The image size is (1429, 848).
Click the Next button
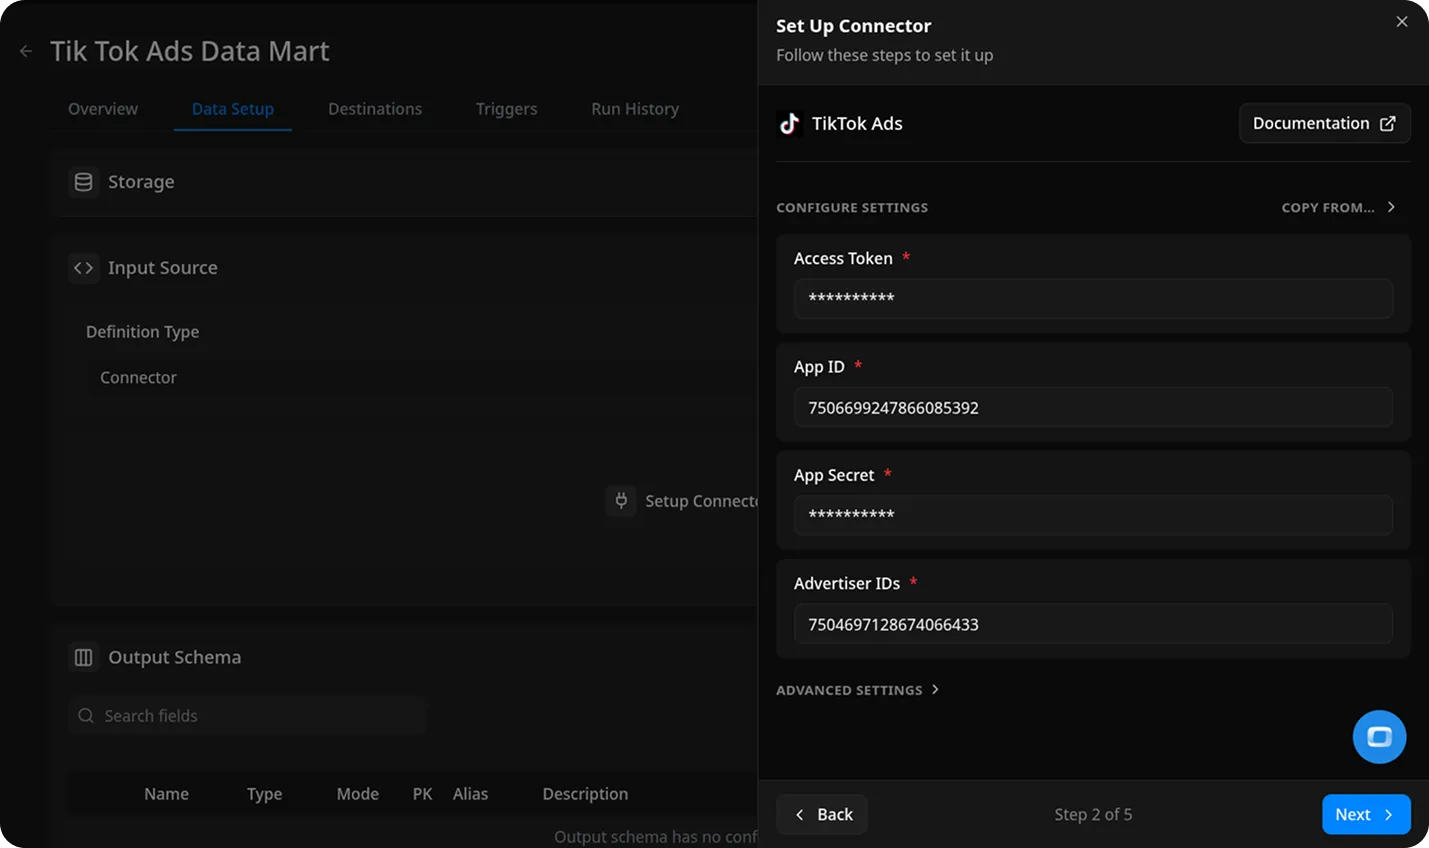1366,814
